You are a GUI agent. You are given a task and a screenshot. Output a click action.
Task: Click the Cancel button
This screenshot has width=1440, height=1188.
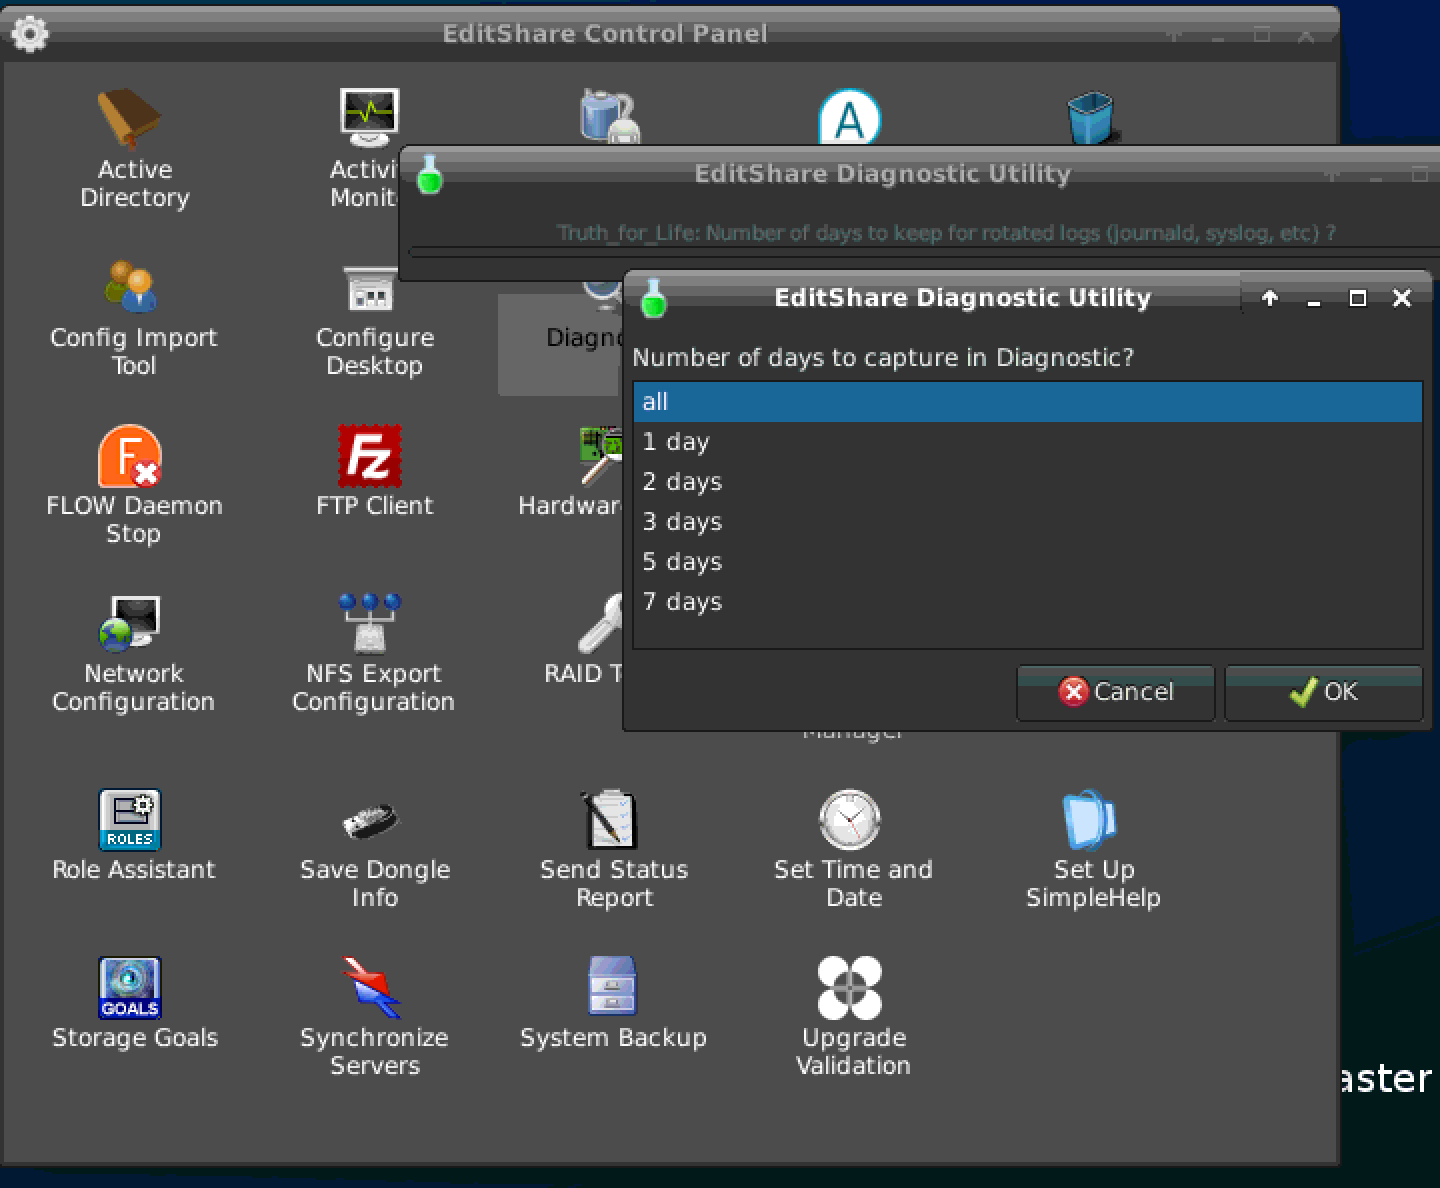1115,692
